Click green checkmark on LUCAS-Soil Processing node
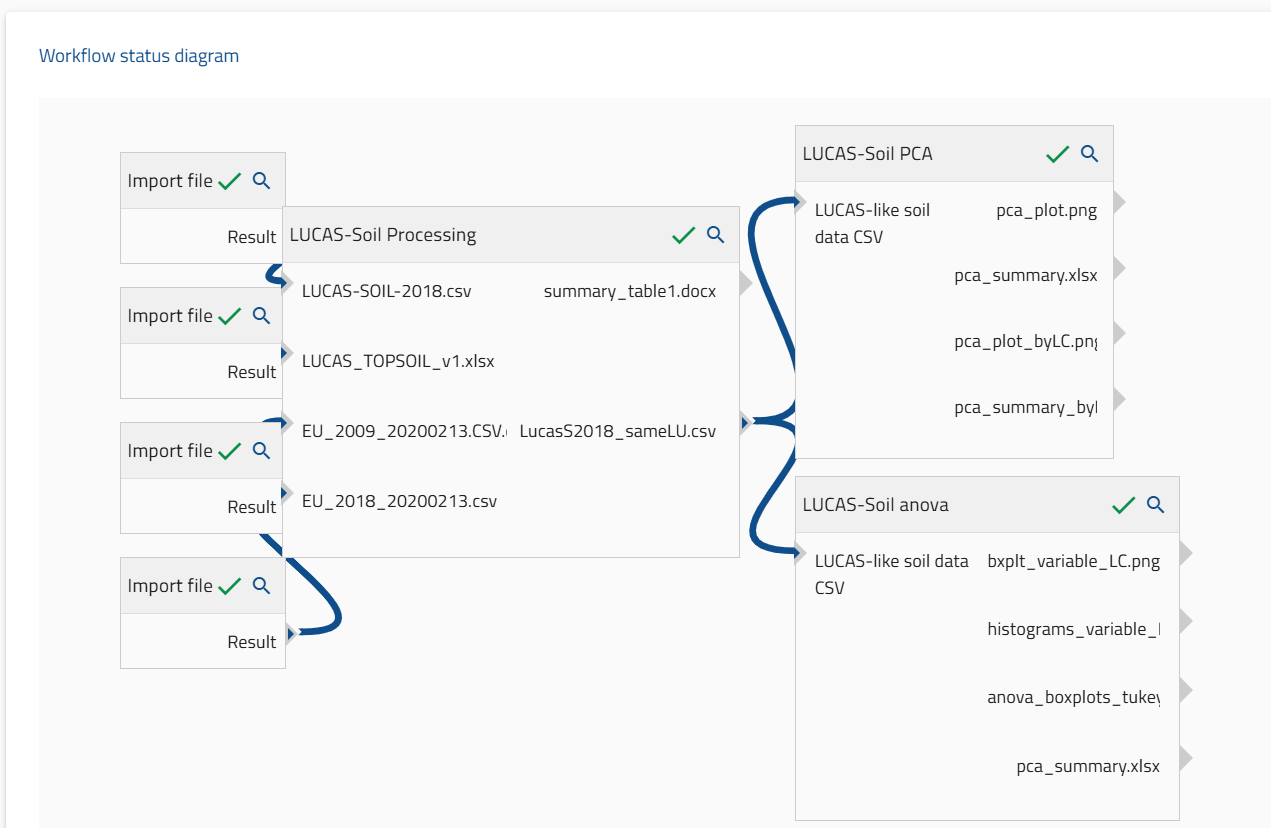 click(x=683, y=236)
